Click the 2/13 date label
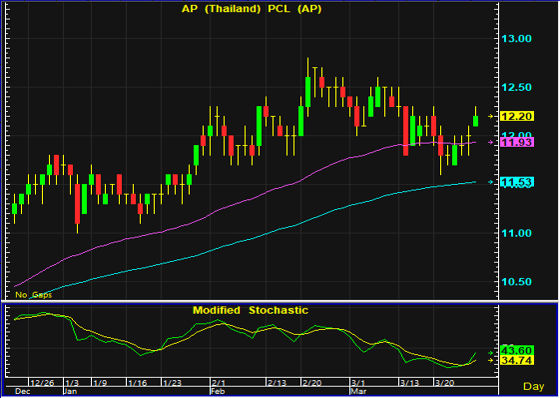This screenshot has height=398, width=560. [x=277, y=383]
